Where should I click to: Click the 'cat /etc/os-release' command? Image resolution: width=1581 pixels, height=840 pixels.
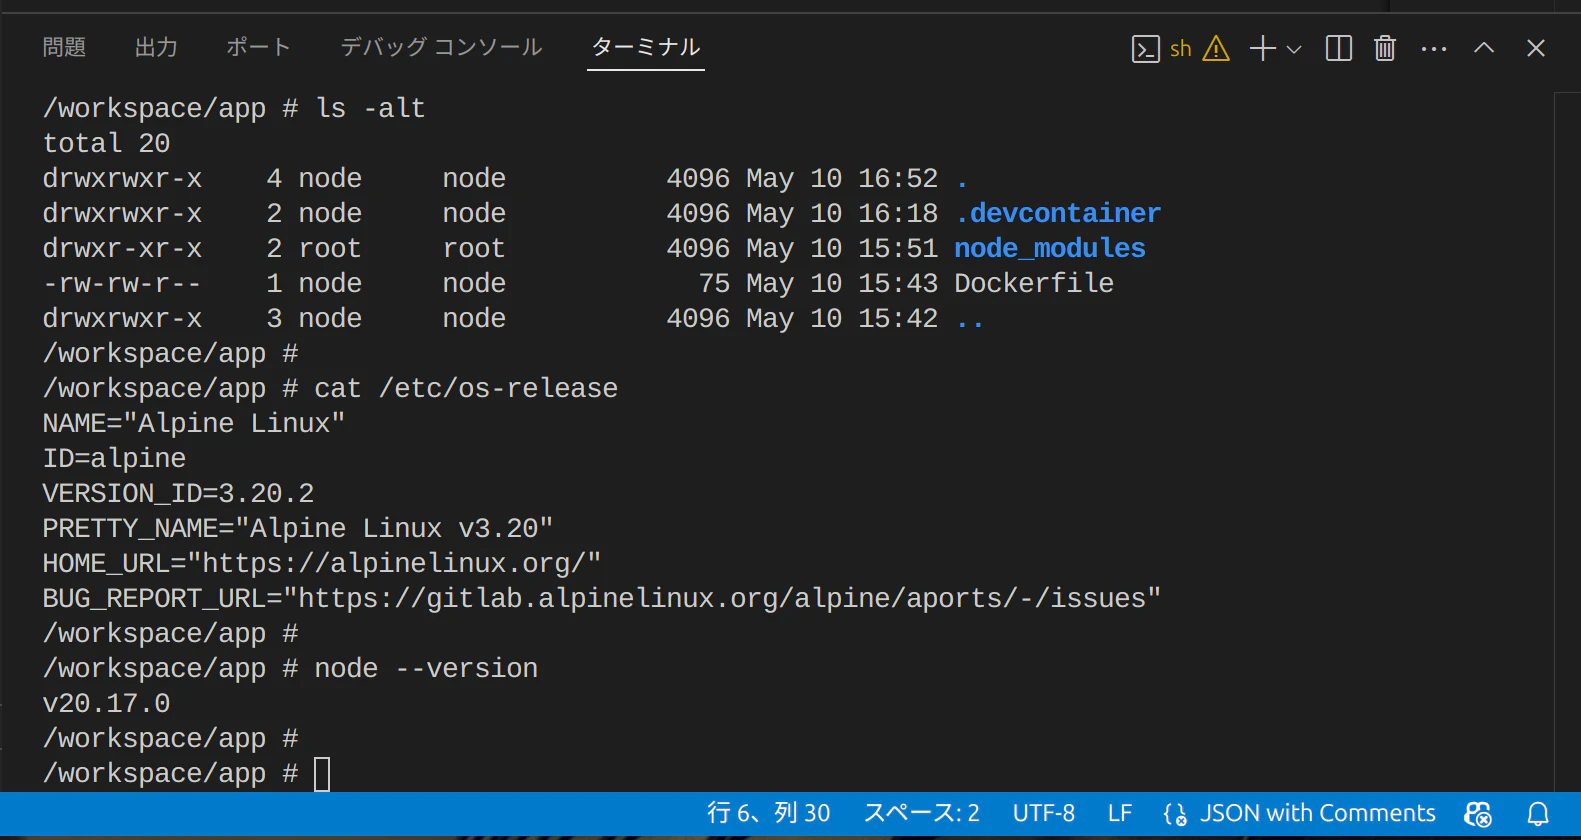point(466,388)
